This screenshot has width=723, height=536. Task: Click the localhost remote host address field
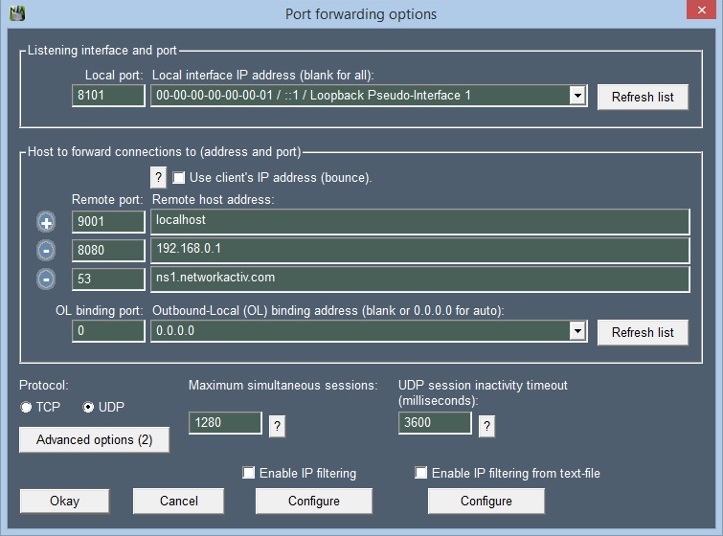(x=420, y=221)
